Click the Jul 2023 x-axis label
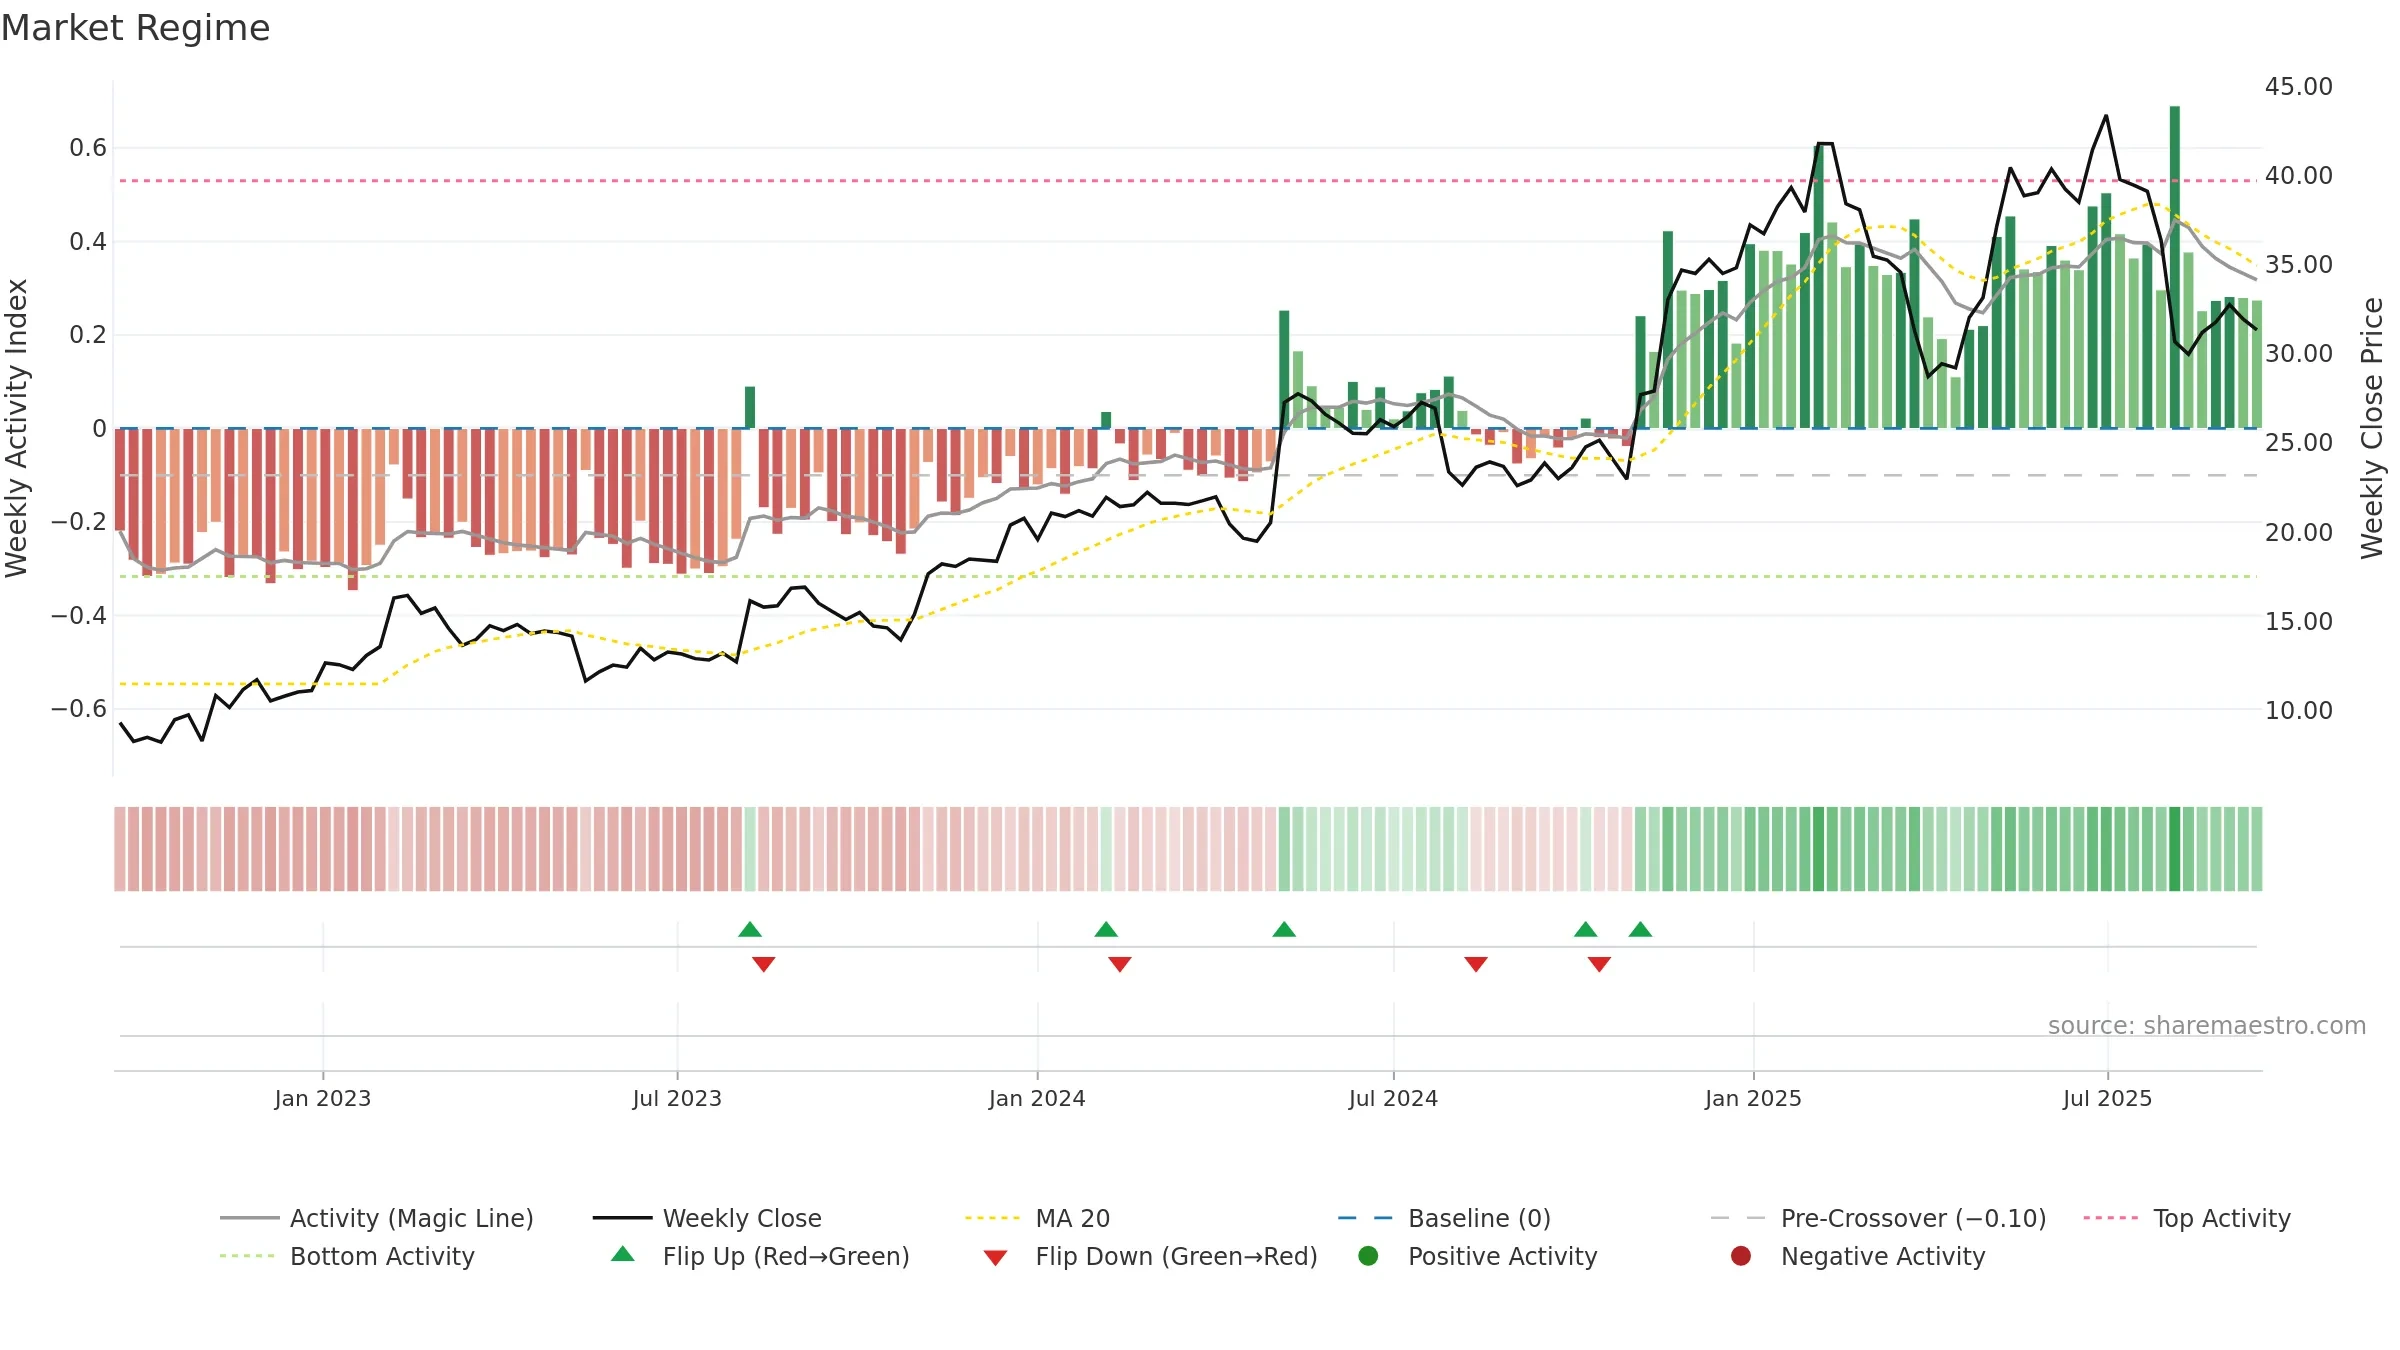 click(677, 1099)
